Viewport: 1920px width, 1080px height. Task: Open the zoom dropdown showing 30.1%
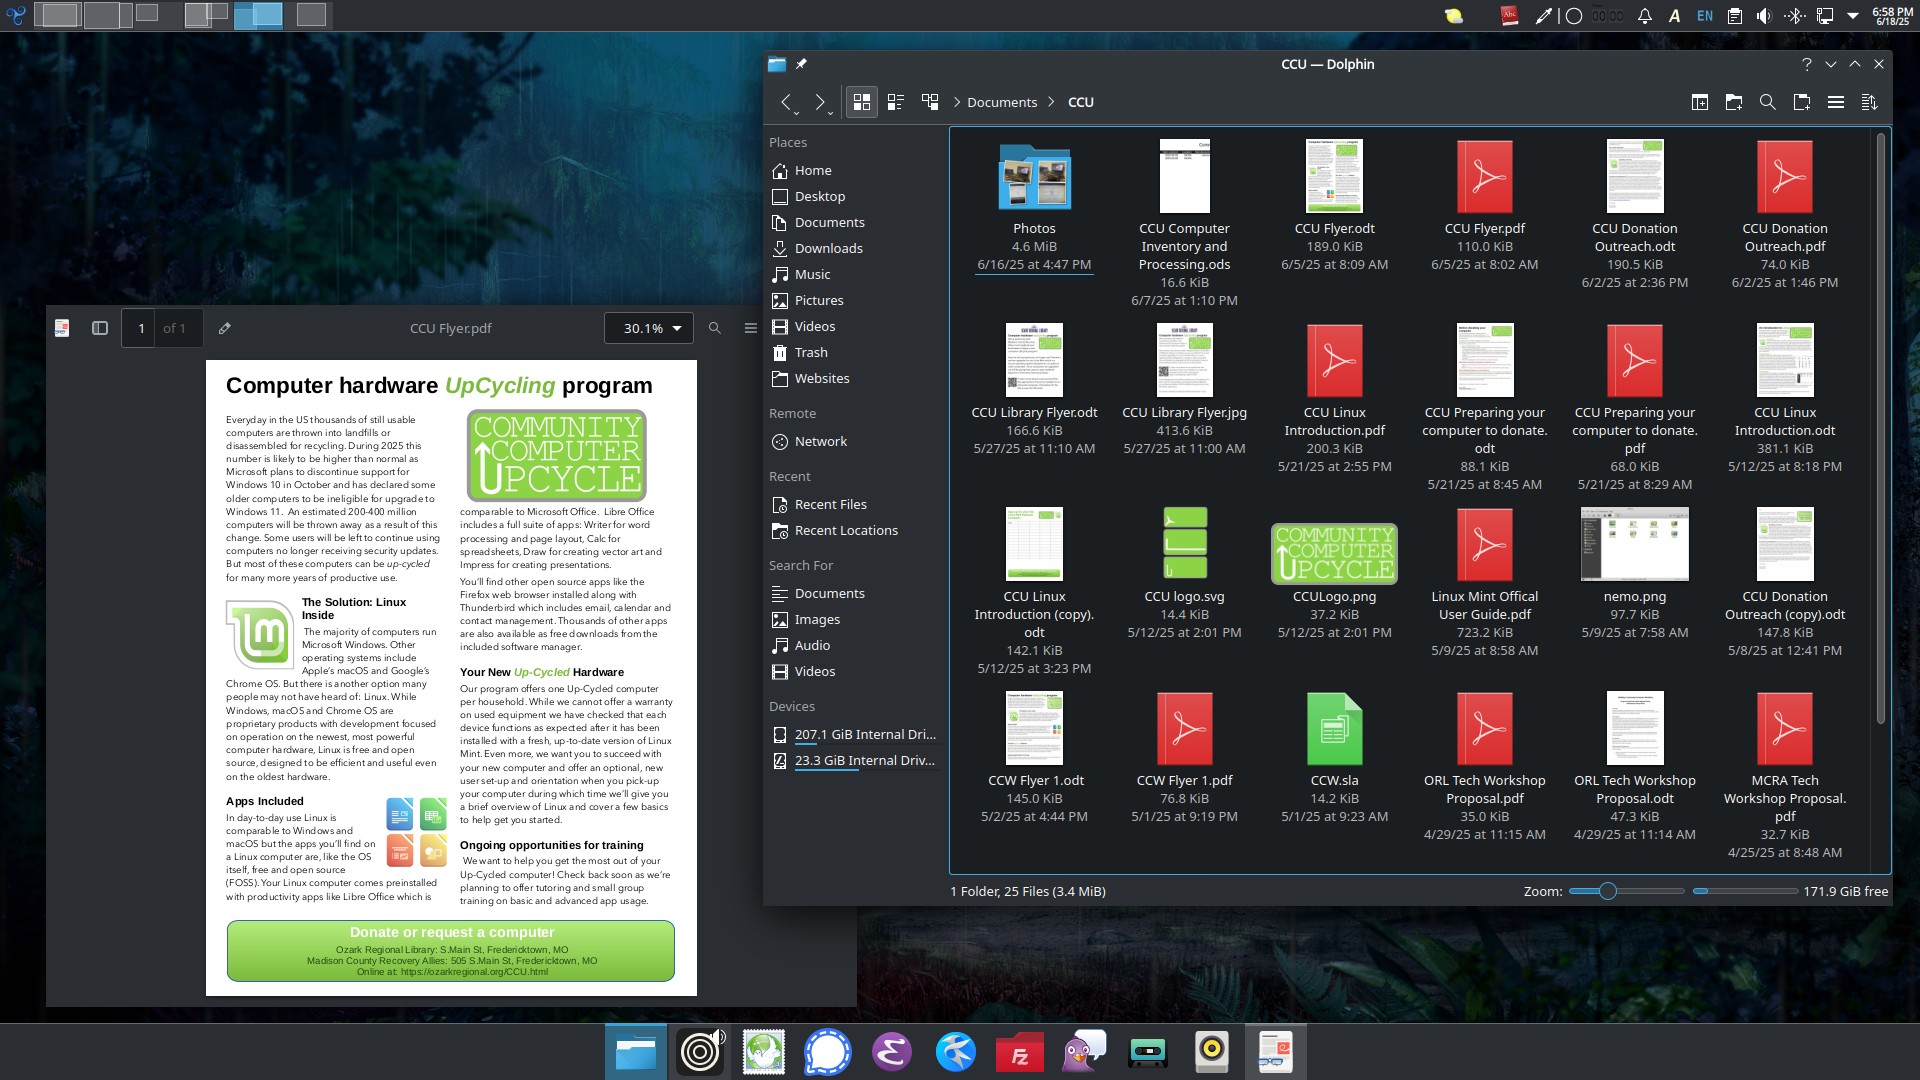[648, 327]
